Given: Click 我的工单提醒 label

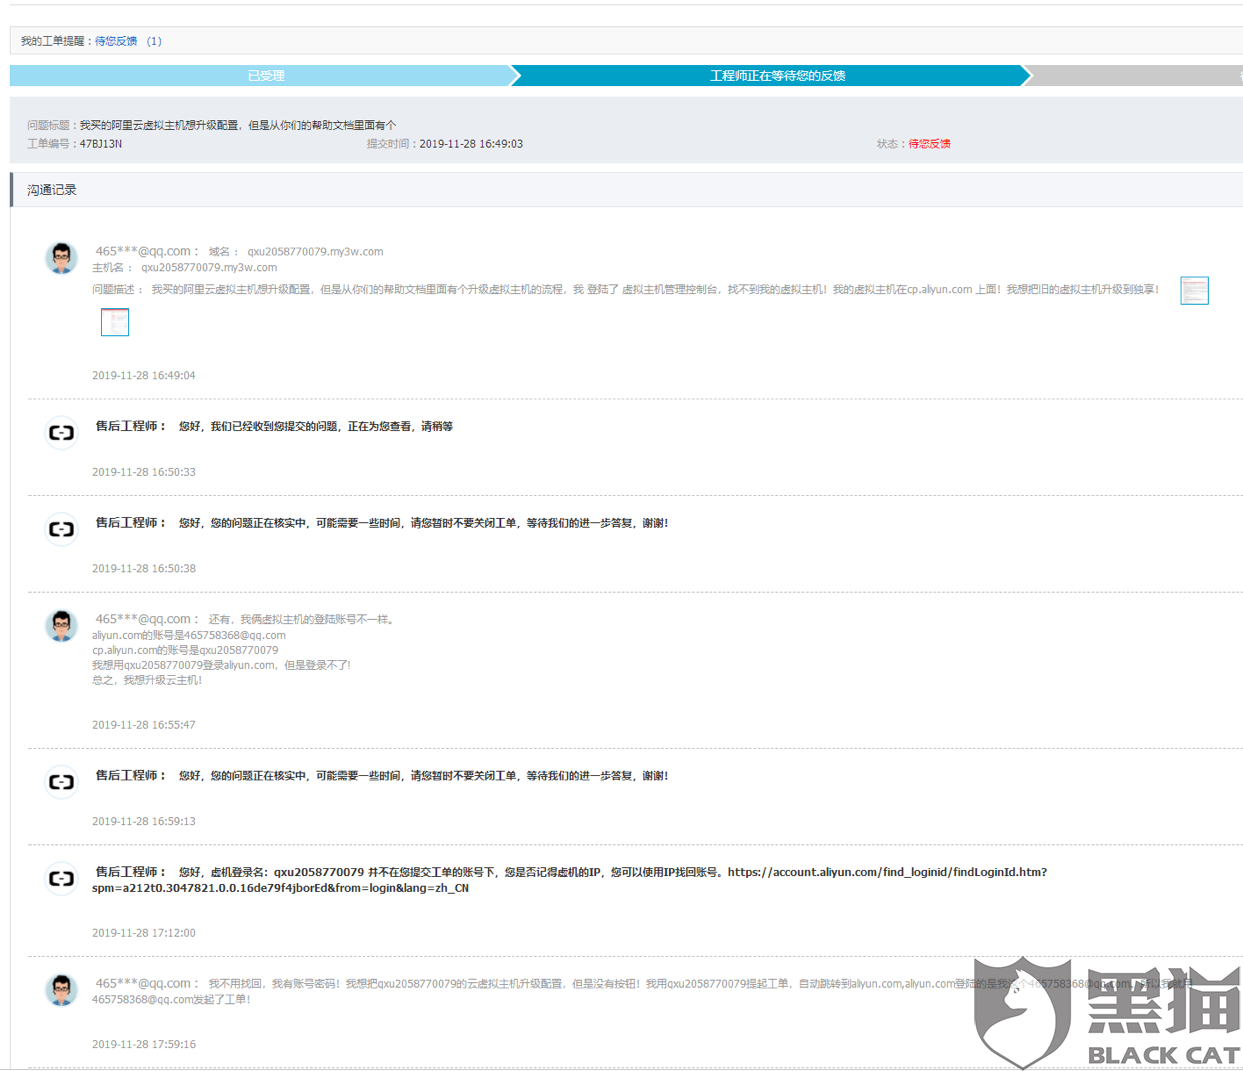Looking at the screenshot, I should point(54,41).
